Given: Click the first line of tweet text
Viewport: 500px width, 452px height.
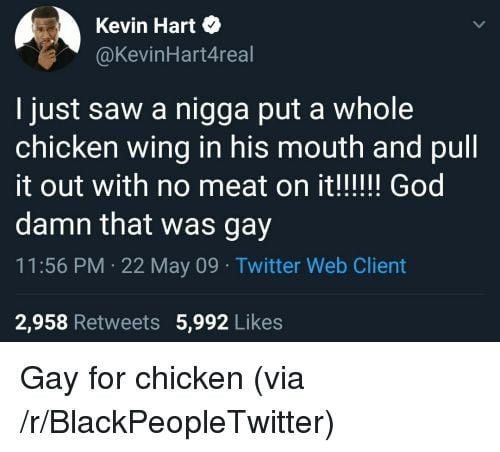Looking at the screenshot, I should tap(215, 110).
